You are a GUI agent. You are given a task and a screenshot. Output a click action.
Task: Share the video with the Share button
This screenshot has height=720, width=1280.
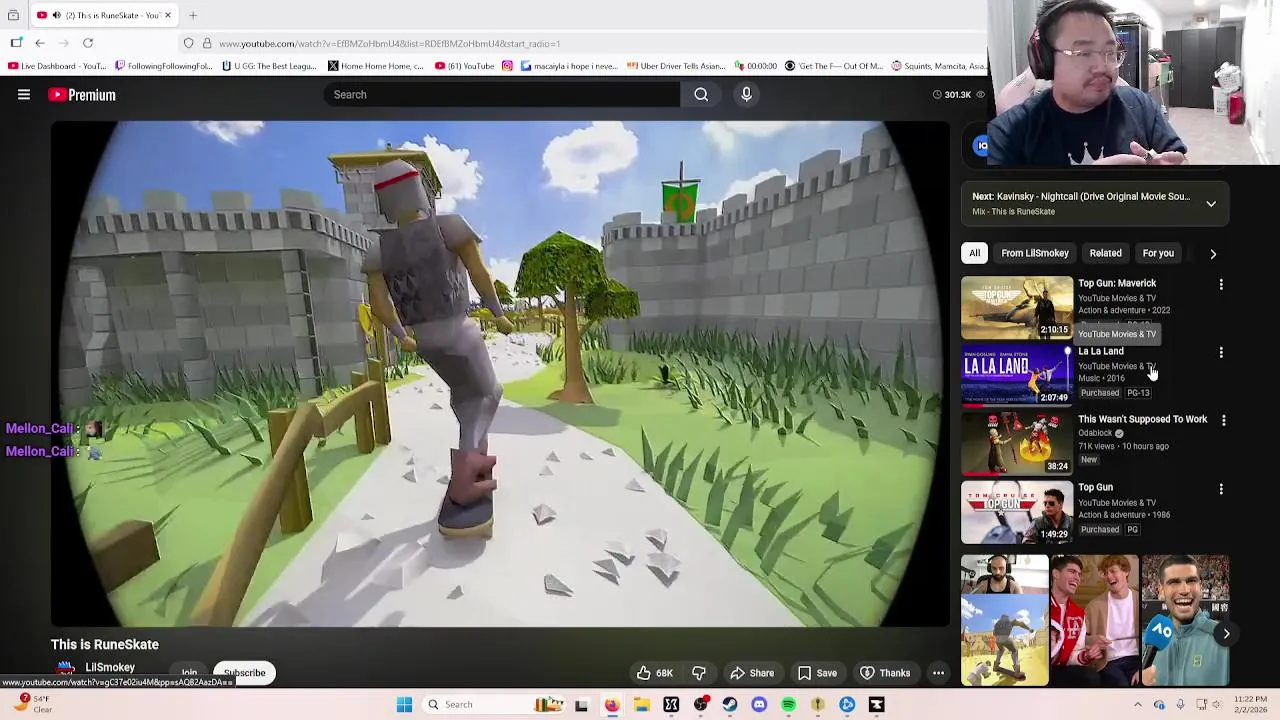(x=752, y=673)
